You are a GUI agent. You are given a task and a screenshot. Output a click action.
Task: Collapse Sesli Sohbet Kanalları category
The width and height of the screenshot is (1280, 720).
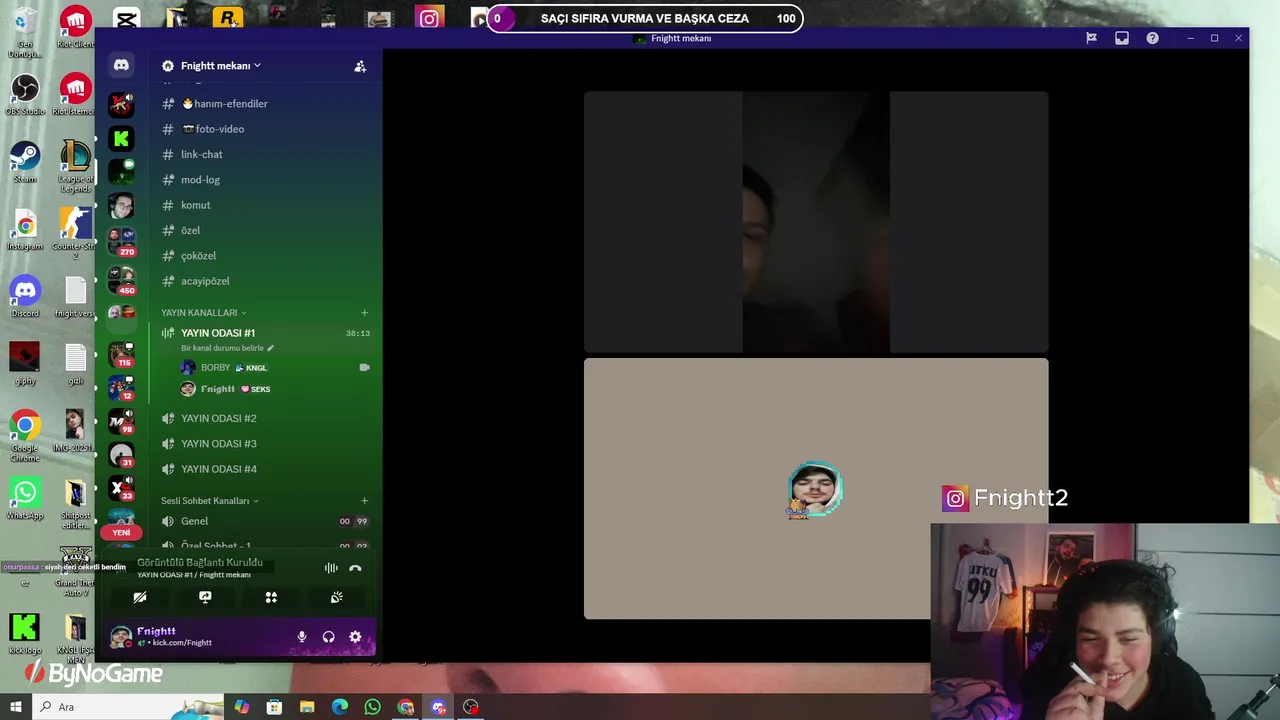coord(209,501)
